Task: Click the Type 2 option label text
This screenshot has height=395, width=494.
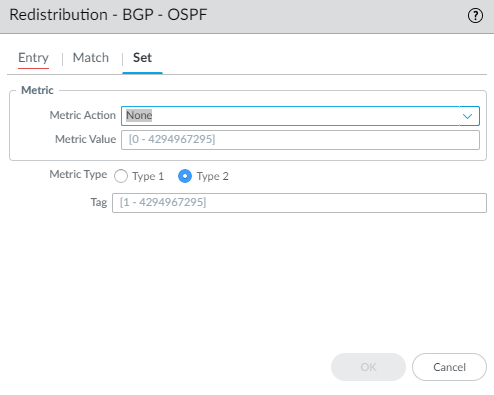Action: tap(213, 176)
